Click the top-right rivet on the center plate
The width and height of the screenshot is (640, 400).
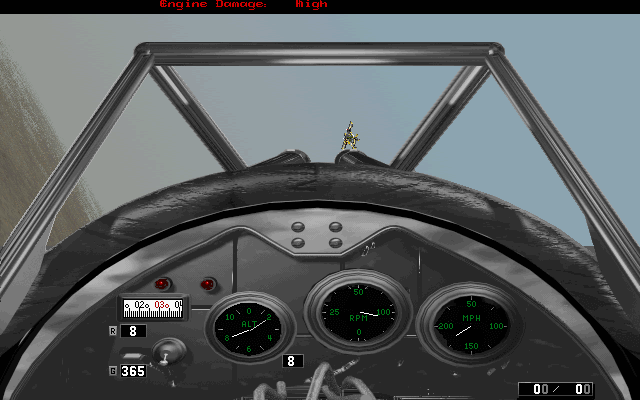pyautogui.click(x=336, y=227)
